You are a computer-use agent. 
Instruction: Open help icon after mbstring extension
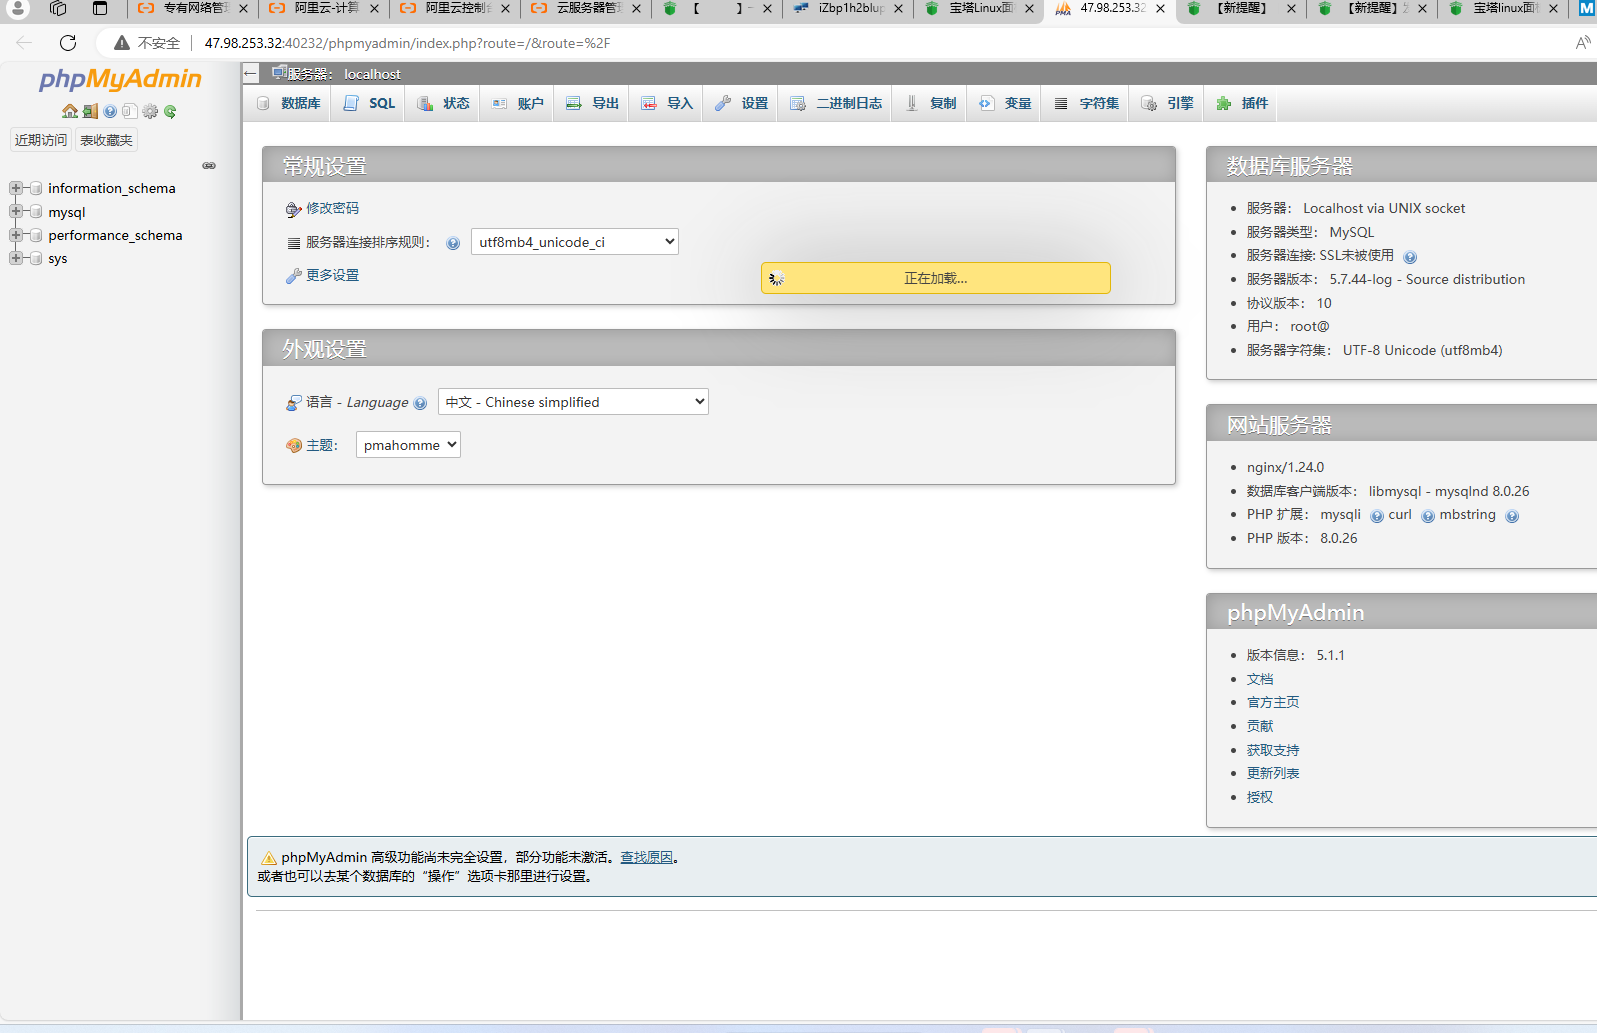(1512, 516)
